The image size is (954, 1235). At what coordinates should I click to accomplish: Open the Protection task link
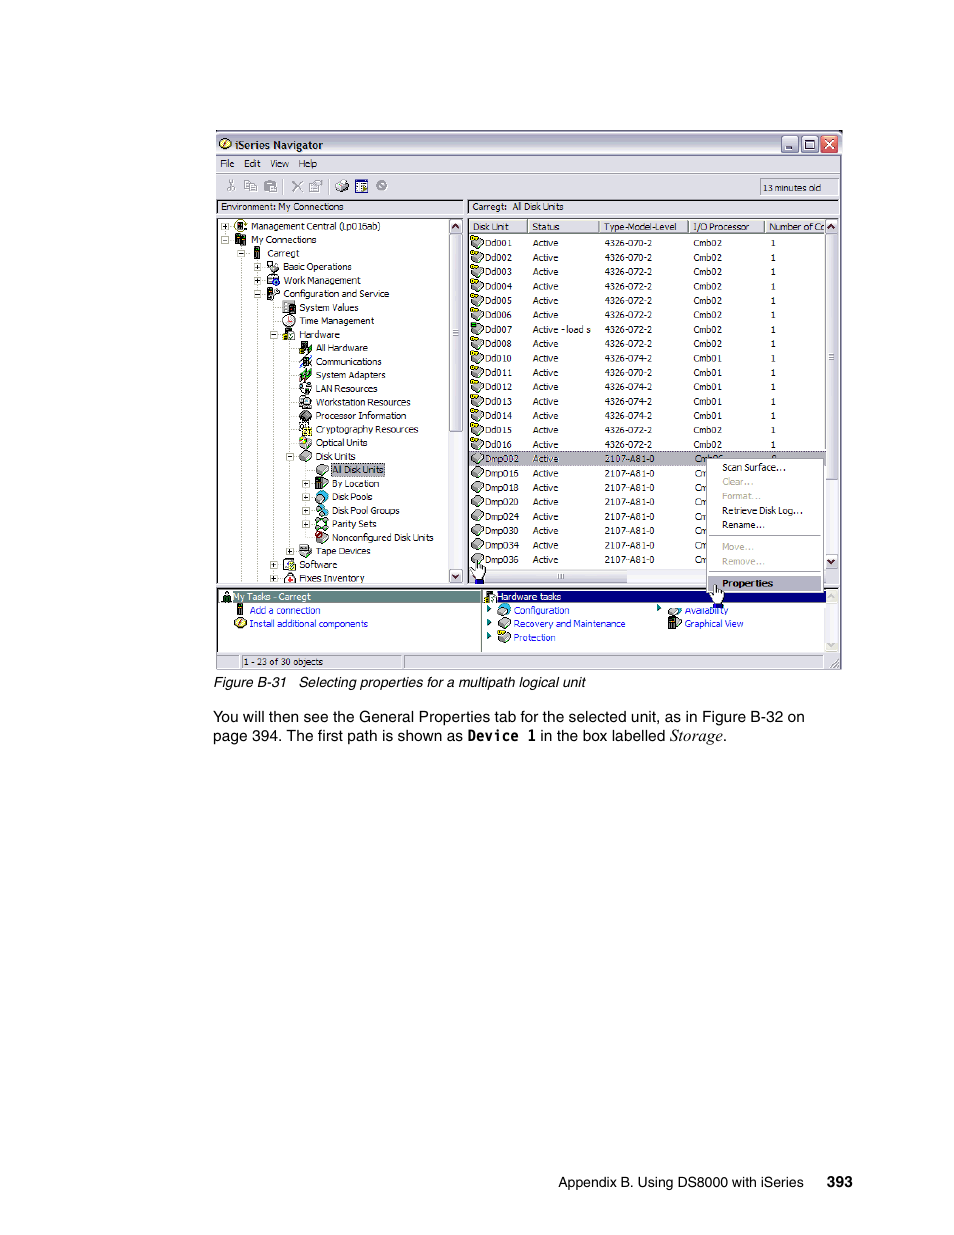[x=534, y=637]
